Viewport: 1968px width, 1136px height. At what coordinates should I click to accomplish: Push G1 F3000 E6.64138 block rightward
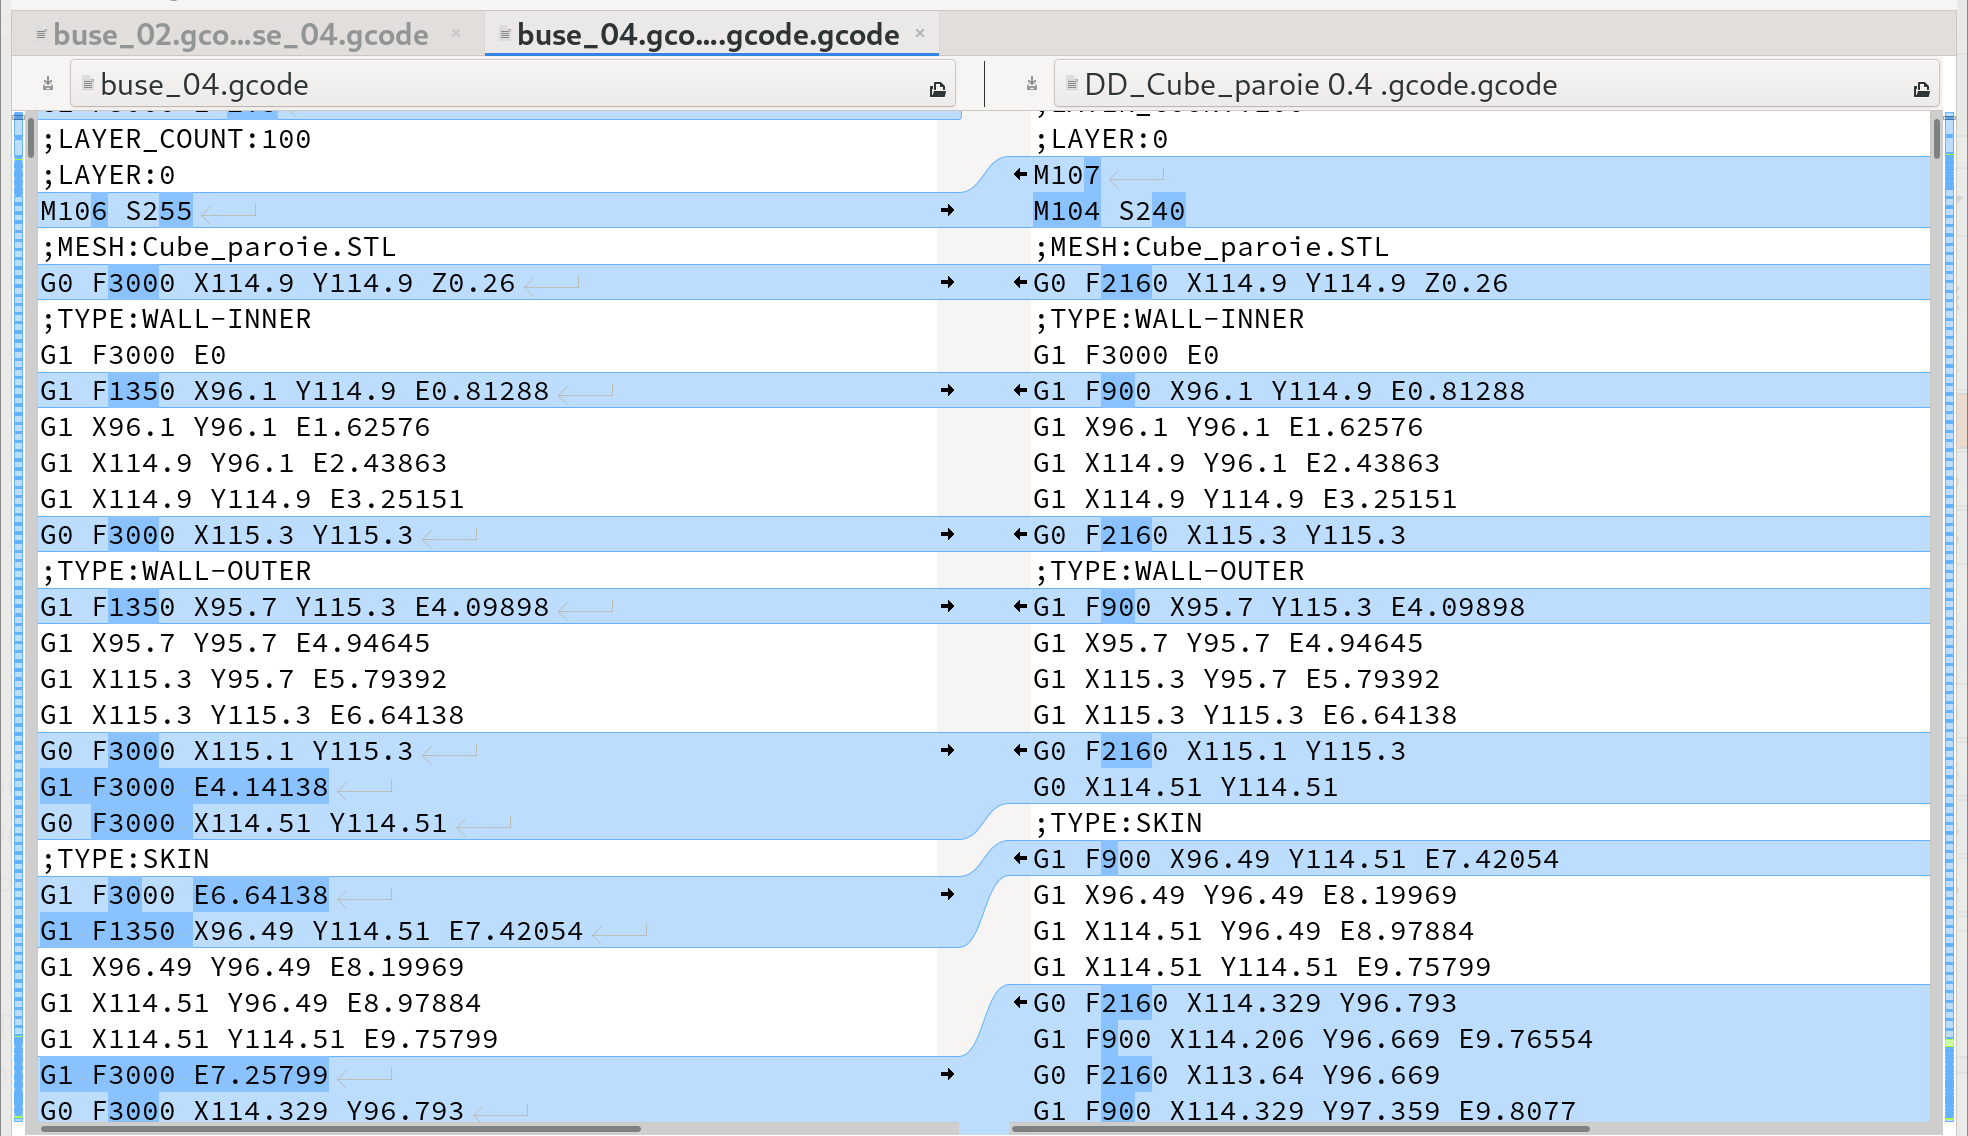[x=947, y=895]
